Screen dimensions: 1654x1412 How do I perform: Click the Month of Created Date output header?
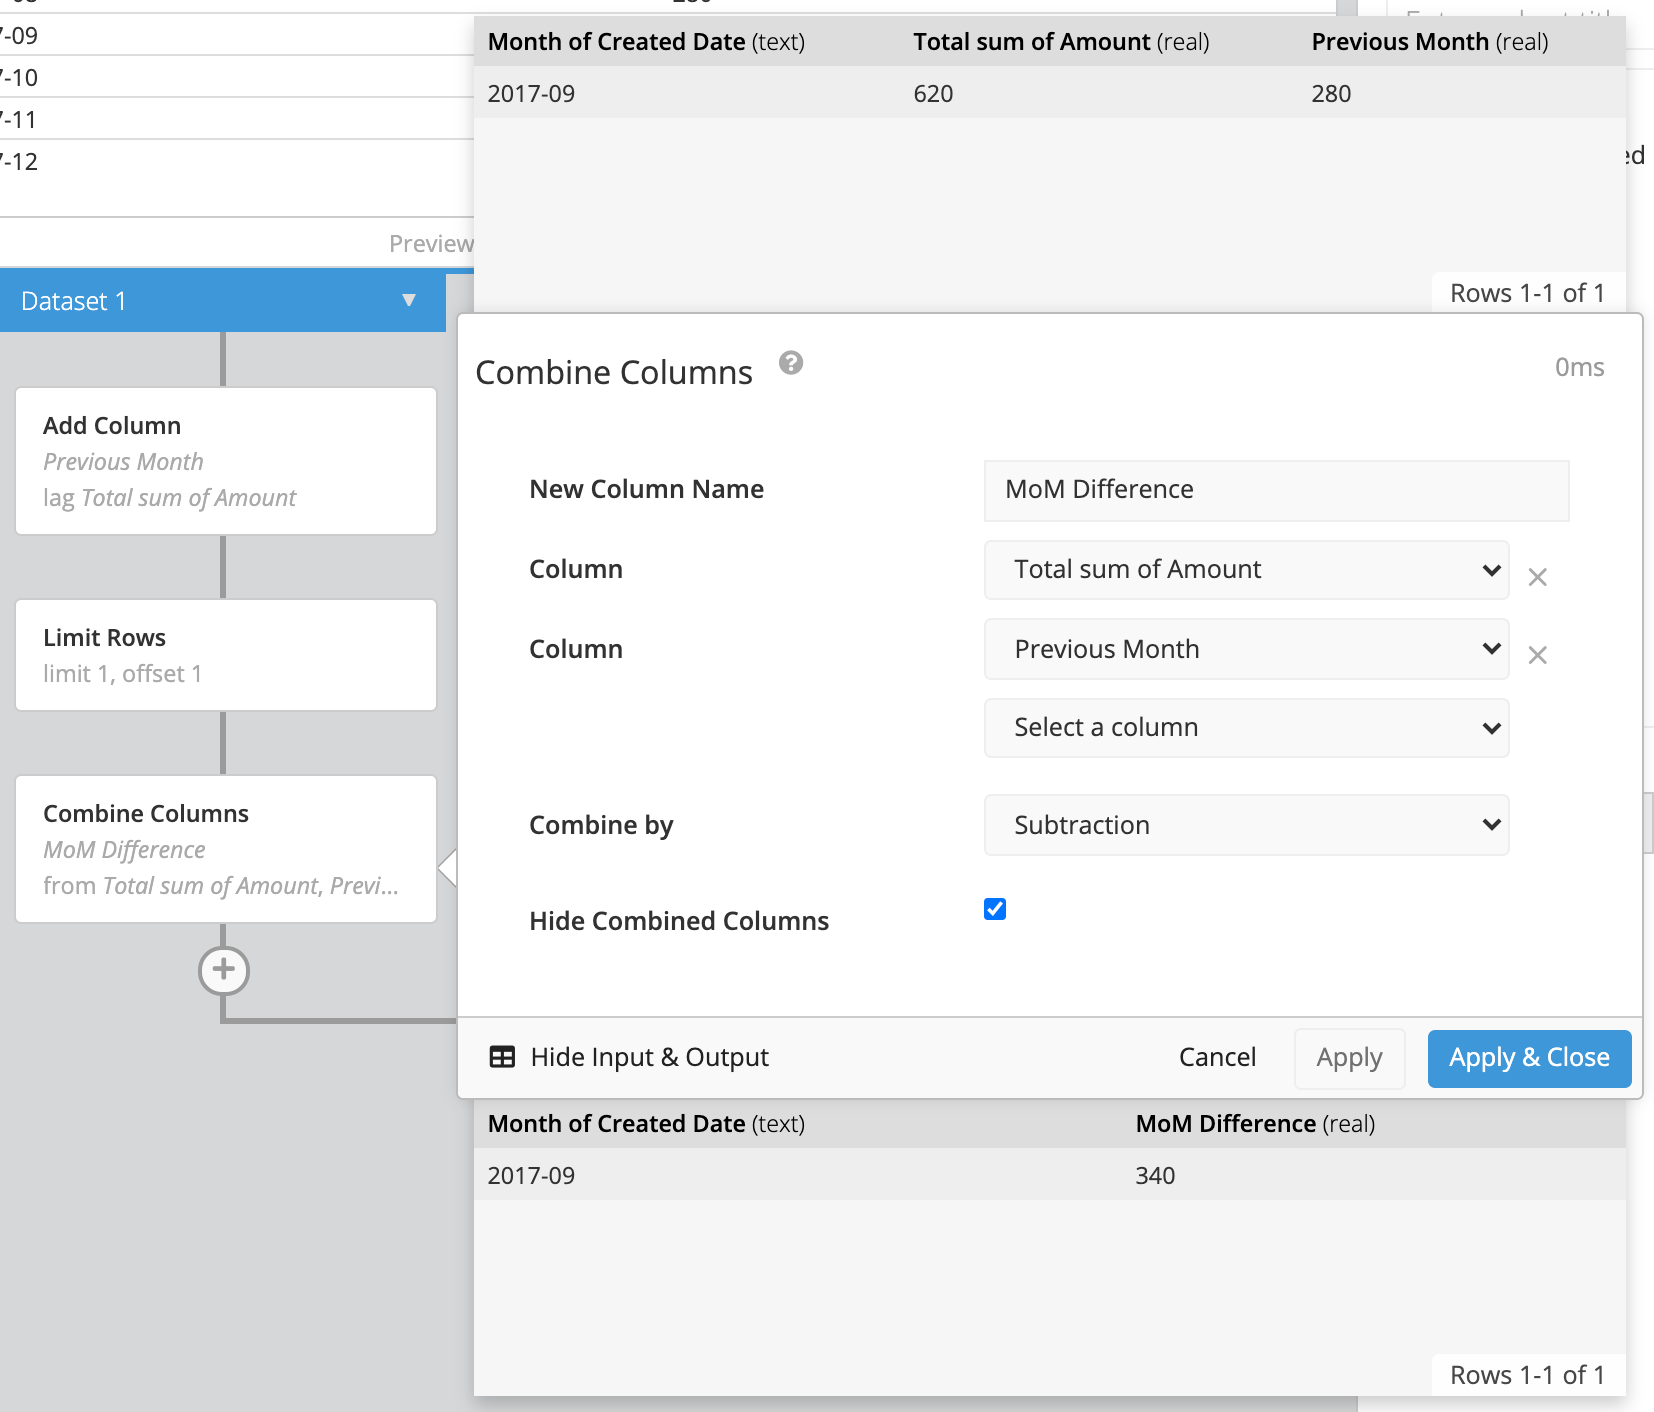[646, 1124]
